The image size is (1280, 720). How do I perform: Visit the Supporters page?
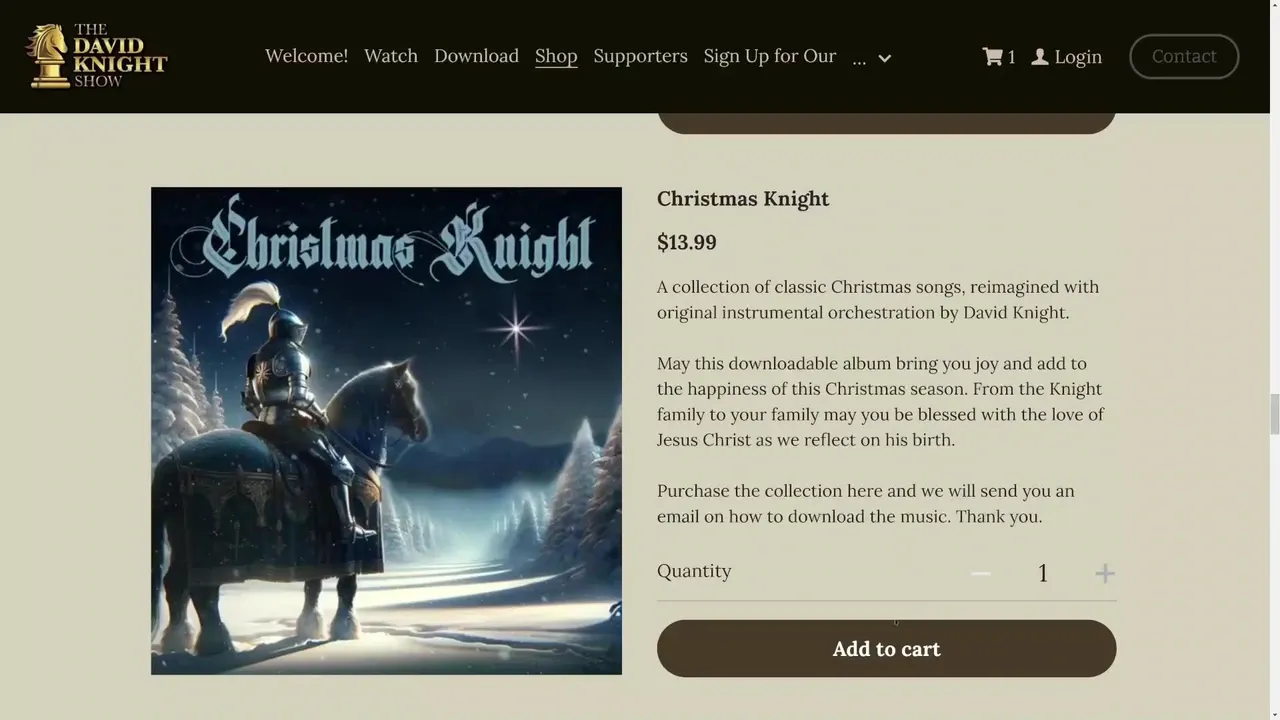point(640,56)
